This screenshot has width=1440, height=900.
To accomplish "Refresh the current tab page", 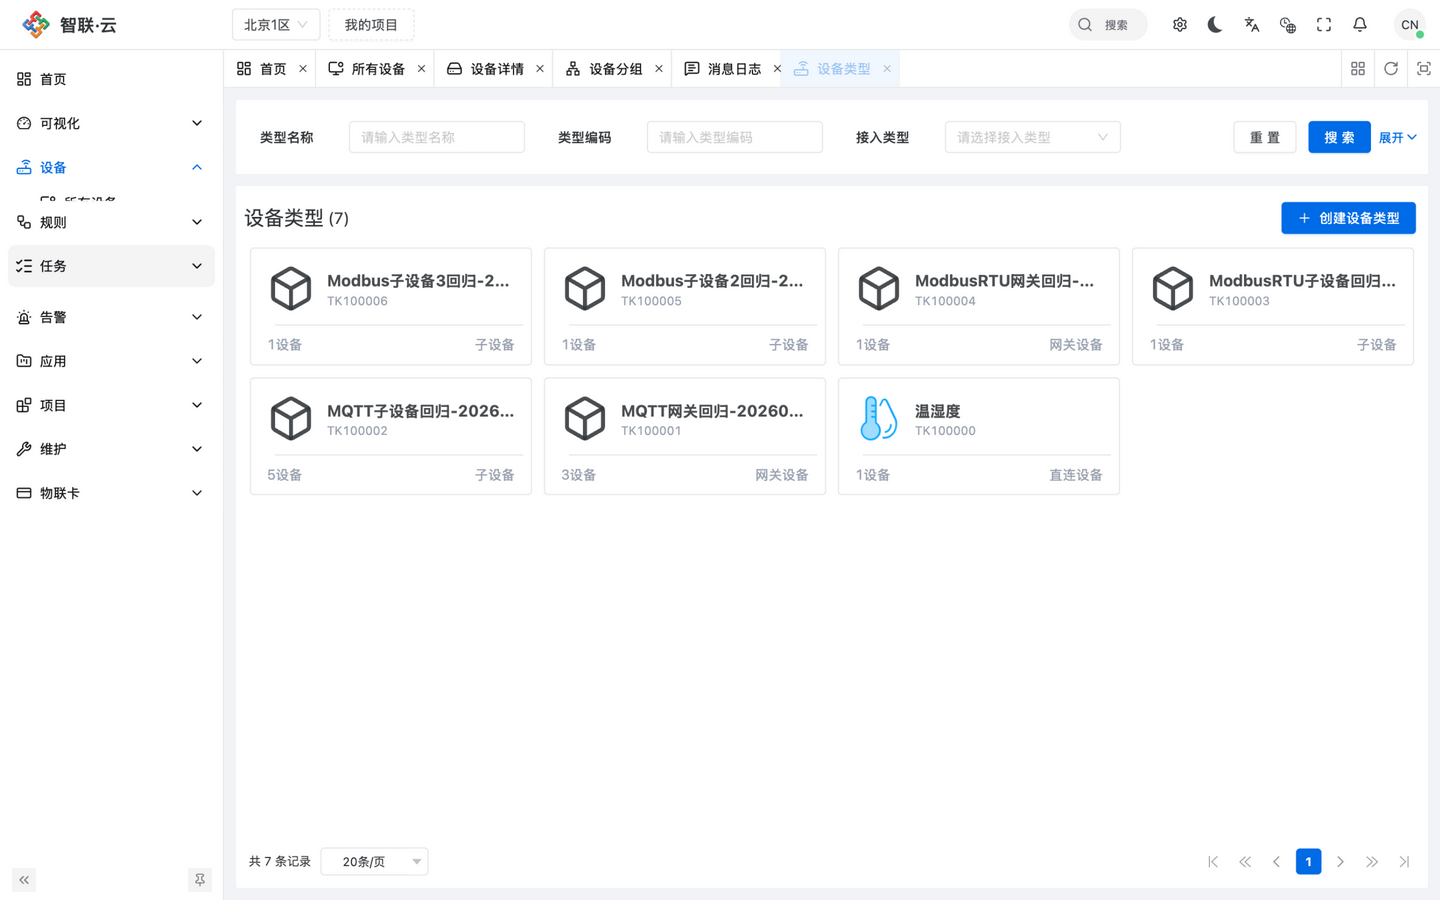I will 1391,69.
